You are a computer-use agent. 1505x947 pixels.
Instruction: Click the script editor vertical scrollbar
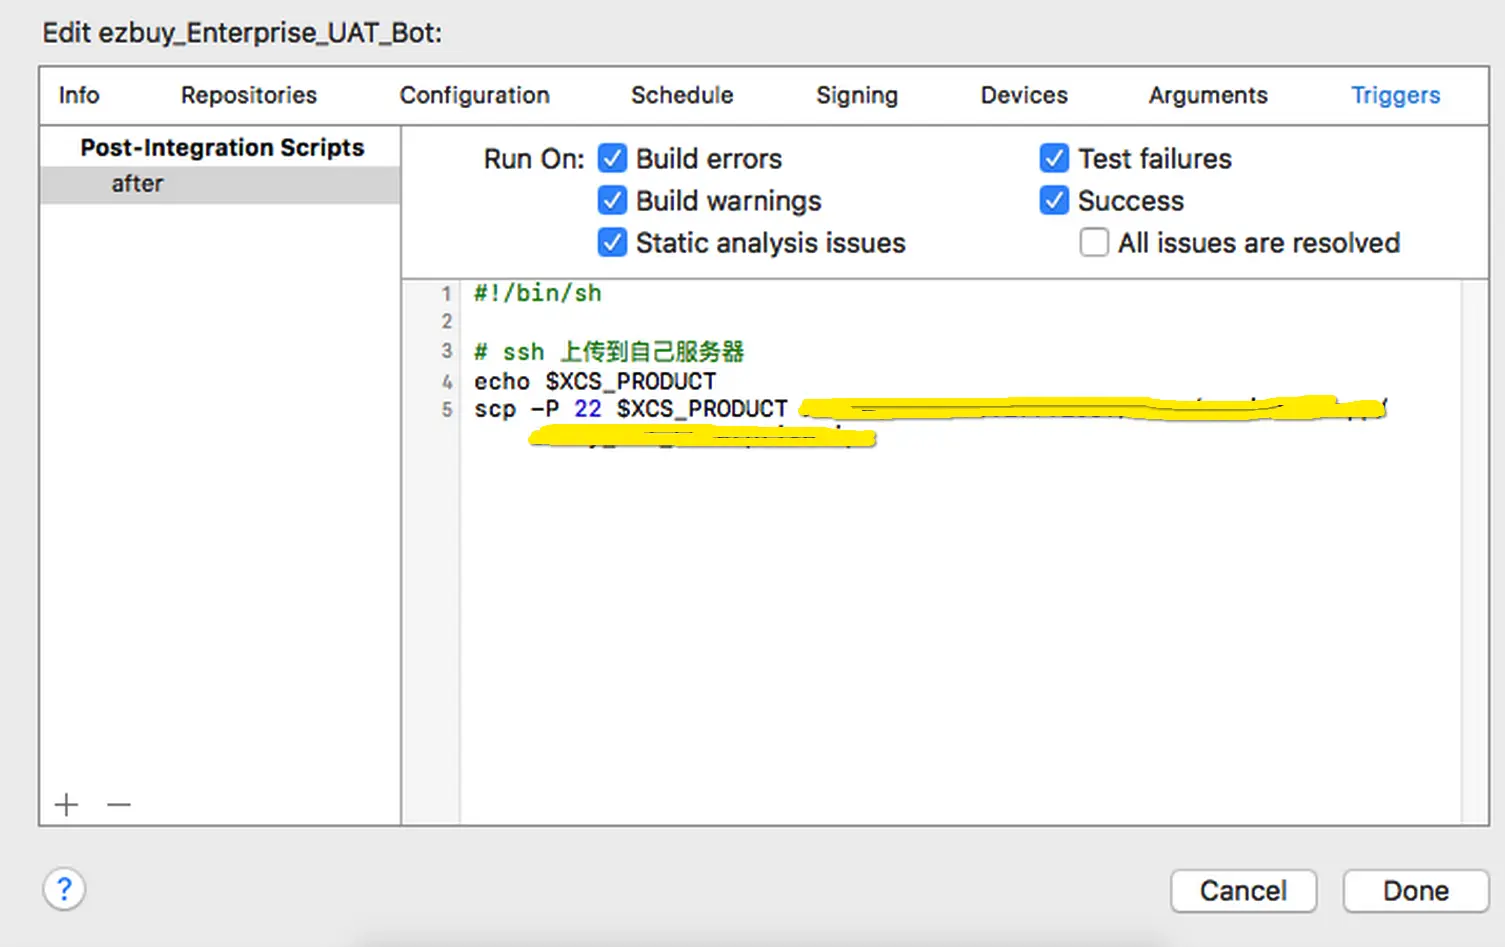(x=1474, y=552)
